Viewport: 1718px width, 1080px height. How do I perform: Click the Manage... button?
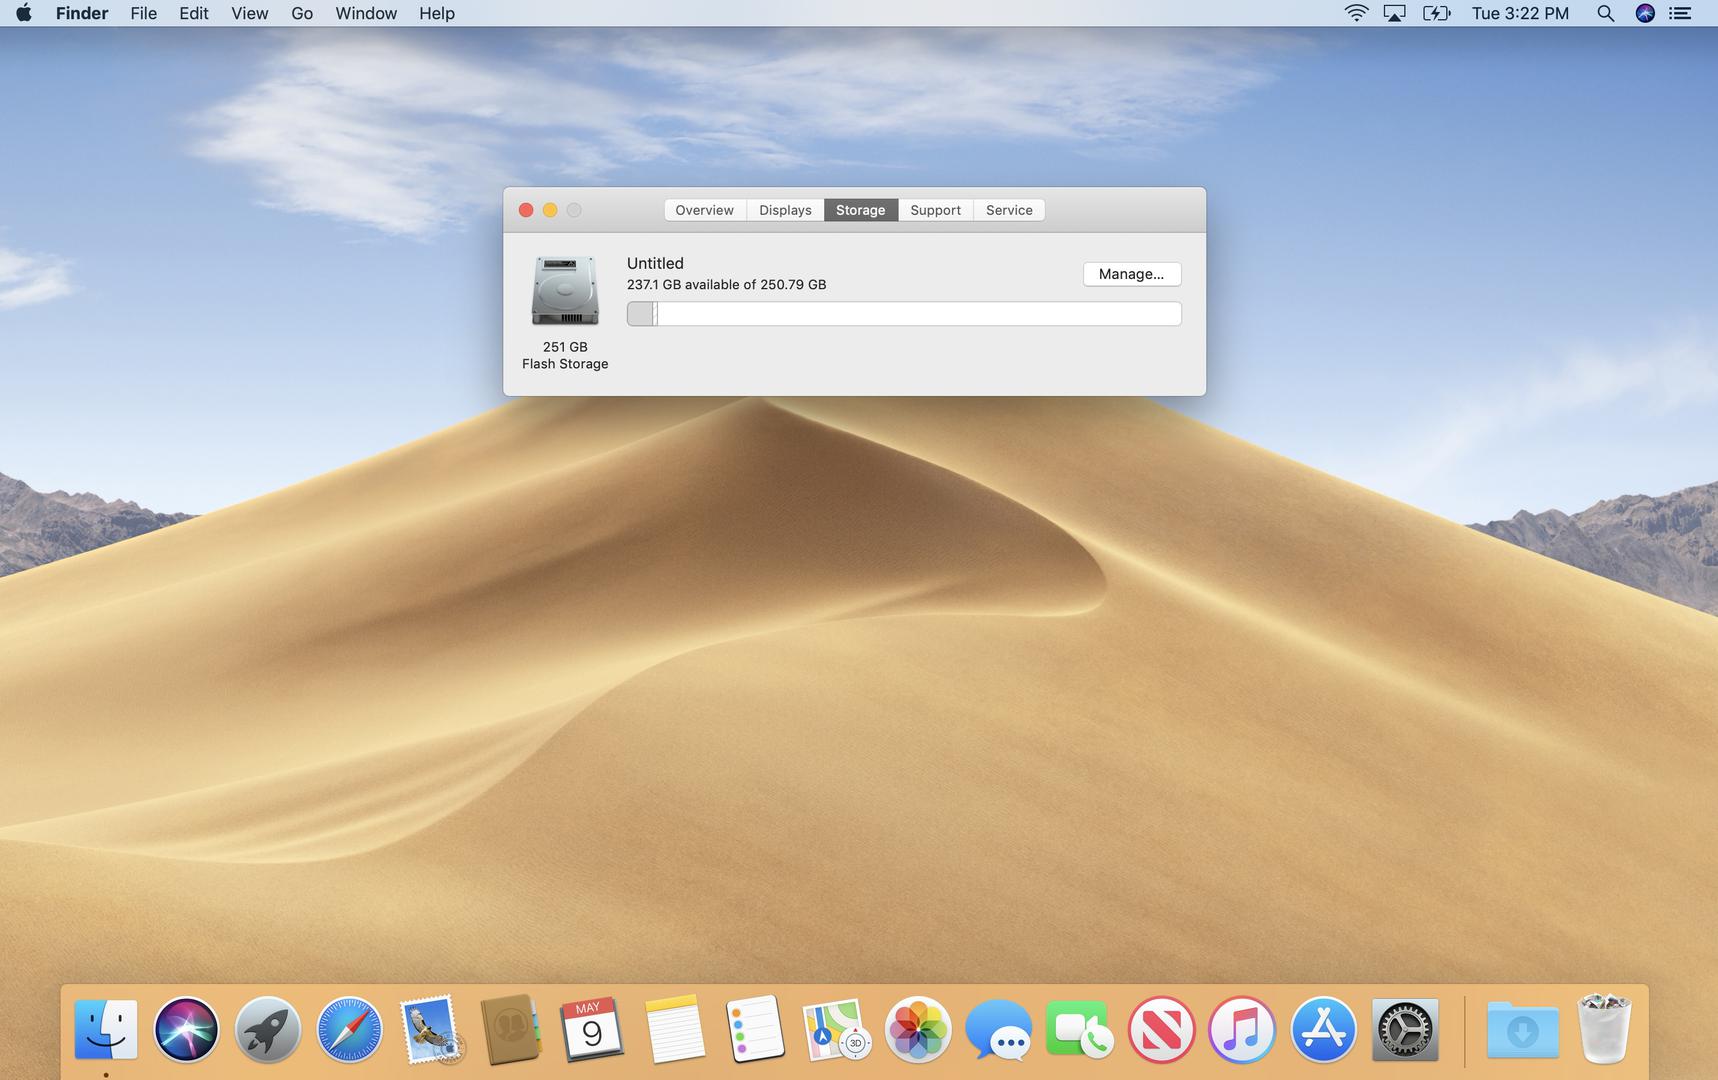pos(1131,274)
